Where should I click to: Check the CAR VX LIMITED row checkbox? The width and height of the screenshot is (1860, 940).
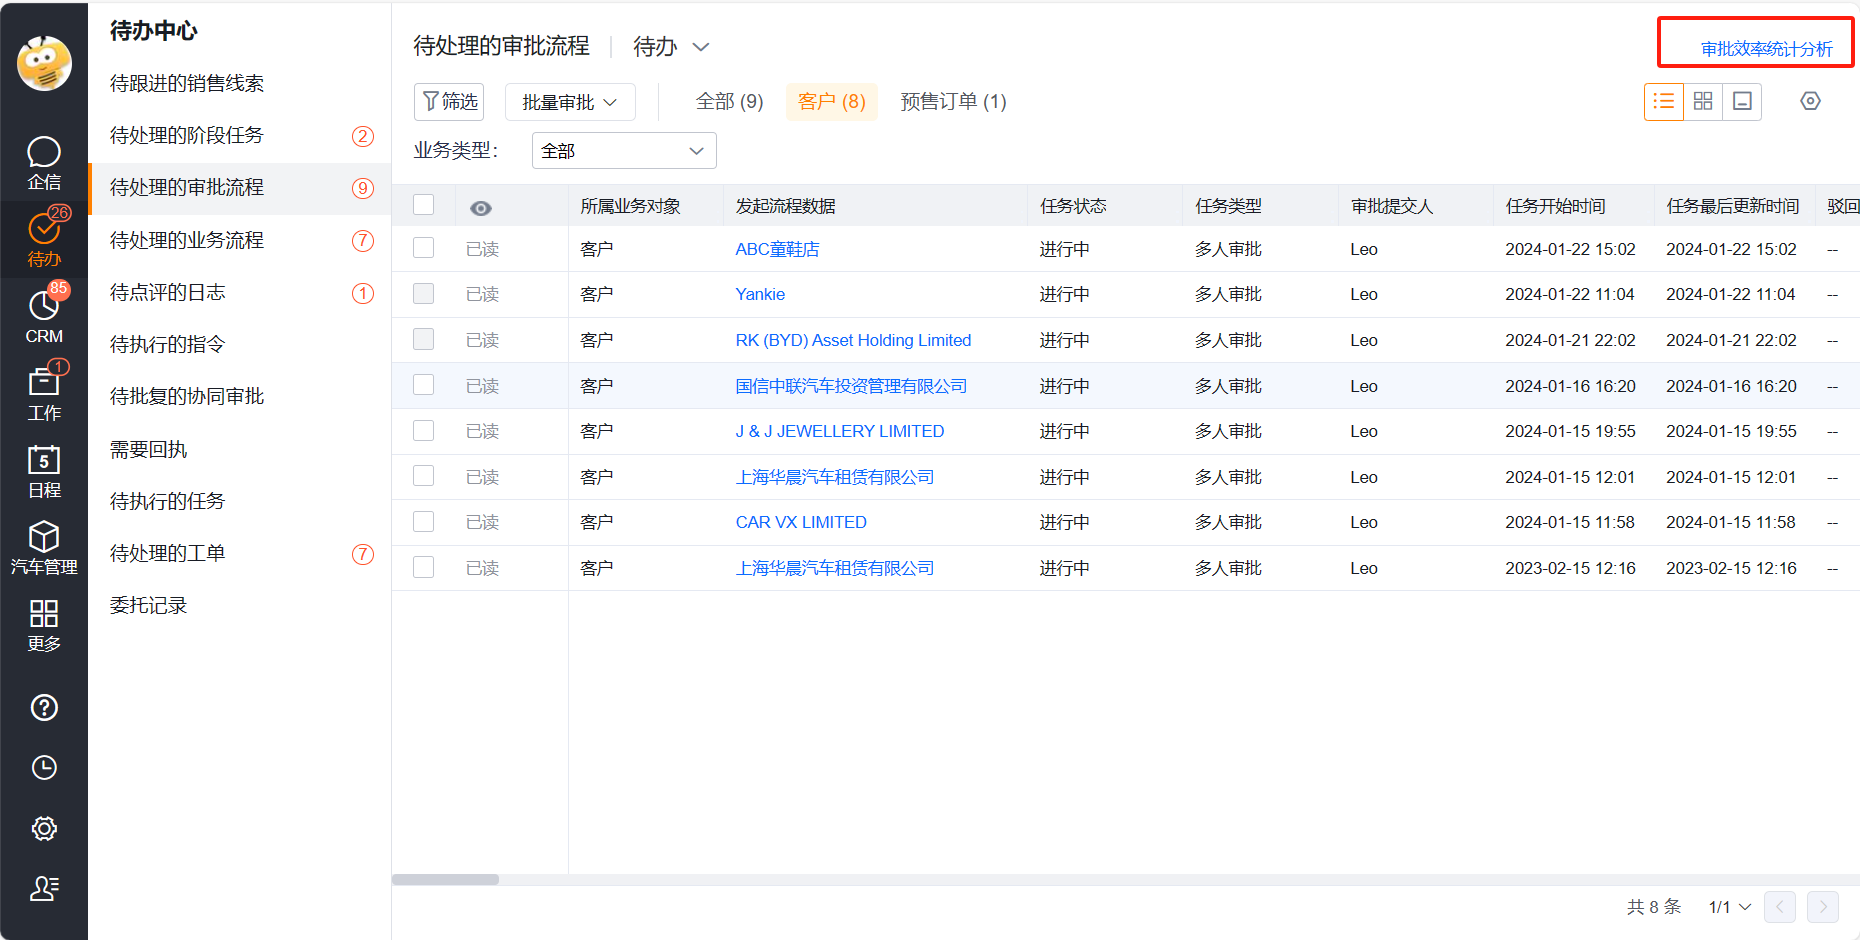click(424, 522)
